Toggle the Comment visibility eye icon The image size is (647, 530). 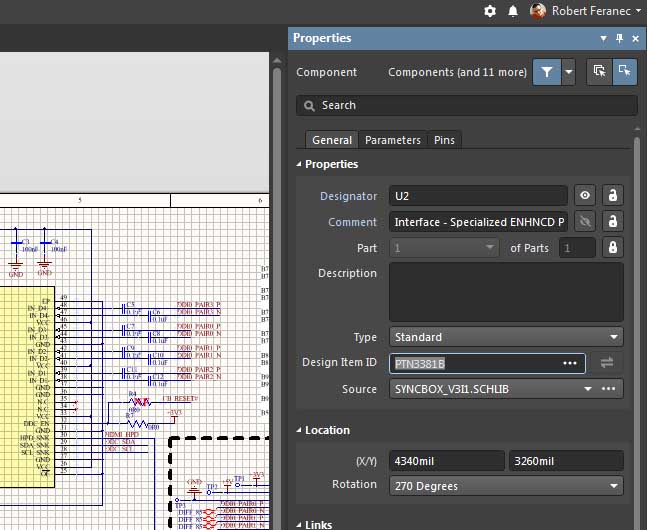point(586,222)
